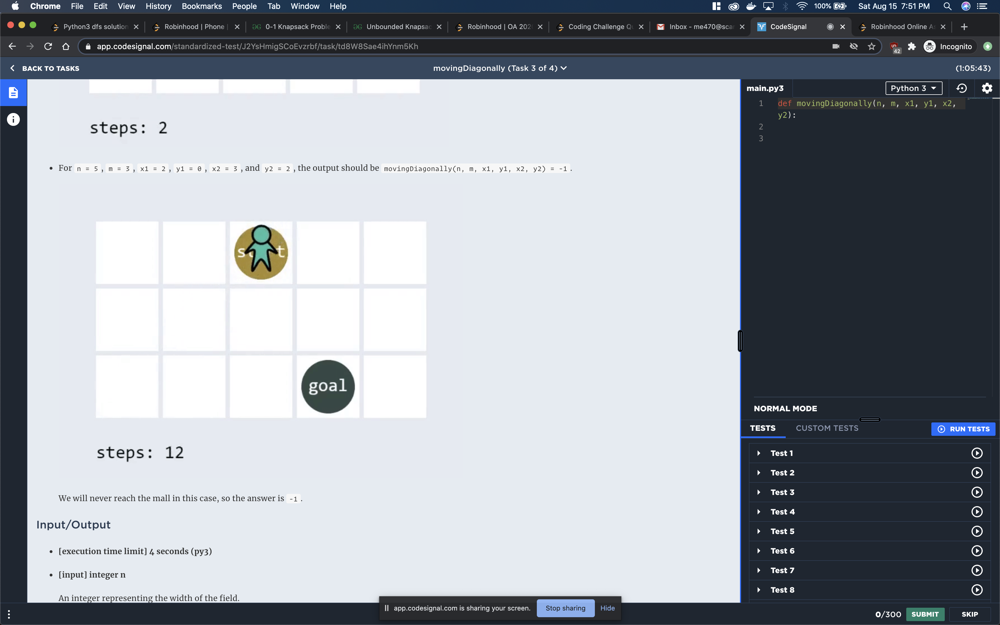
Task: Click Stop sharing button
Action: [565, 608]
